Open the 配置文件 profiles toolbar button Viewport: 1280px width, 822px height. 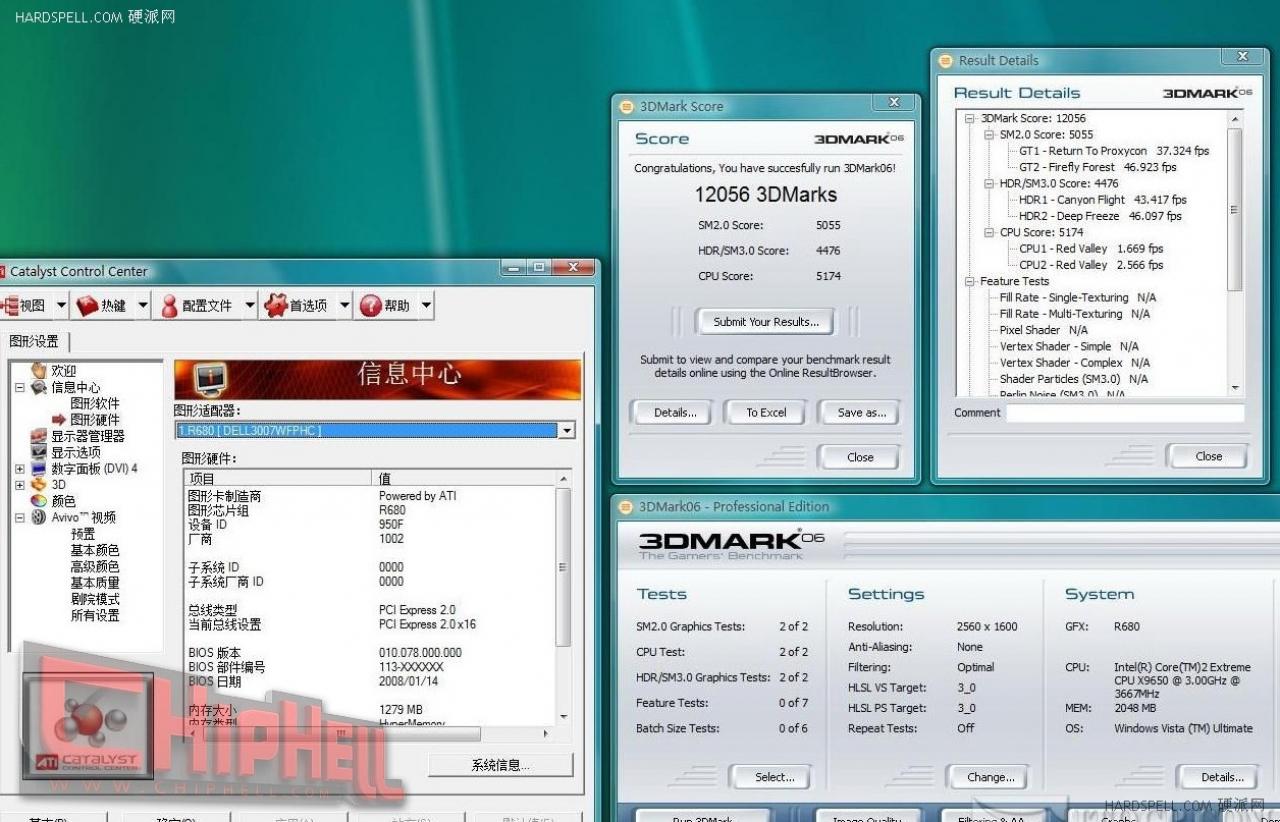tap(197, 306)
